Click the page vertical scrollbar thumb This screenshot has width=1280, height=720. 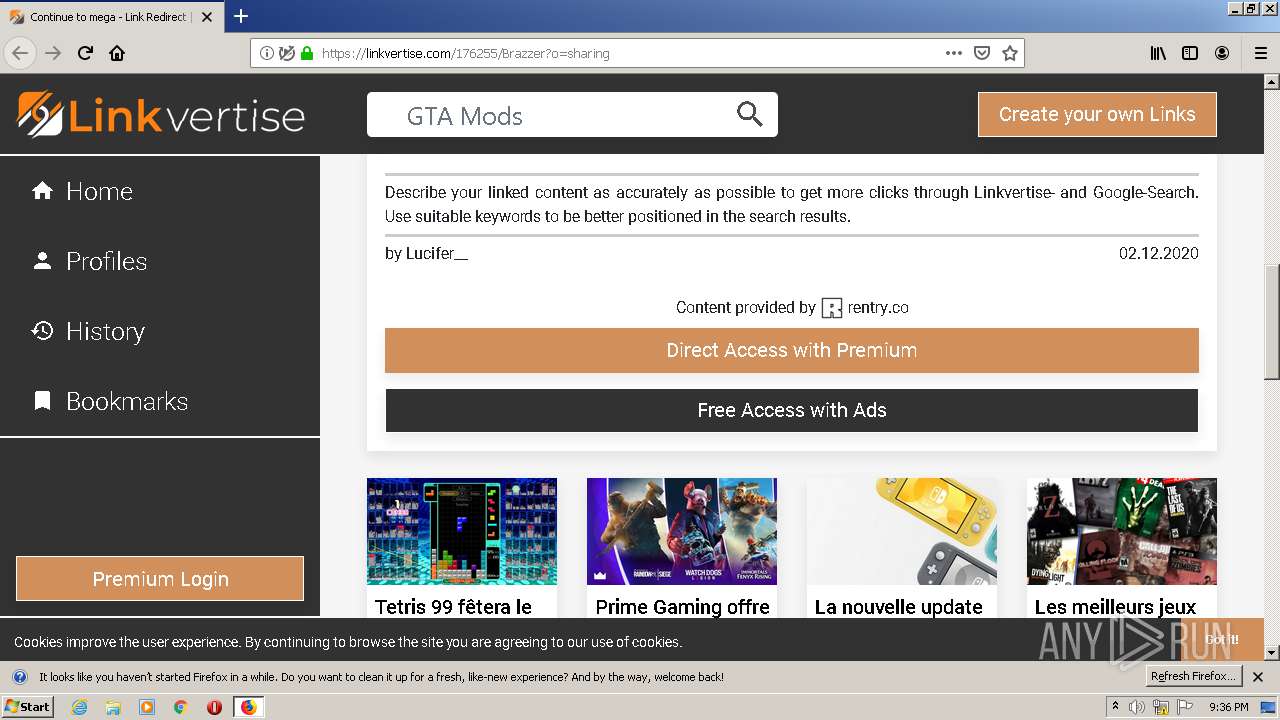tap(1271, 322)
